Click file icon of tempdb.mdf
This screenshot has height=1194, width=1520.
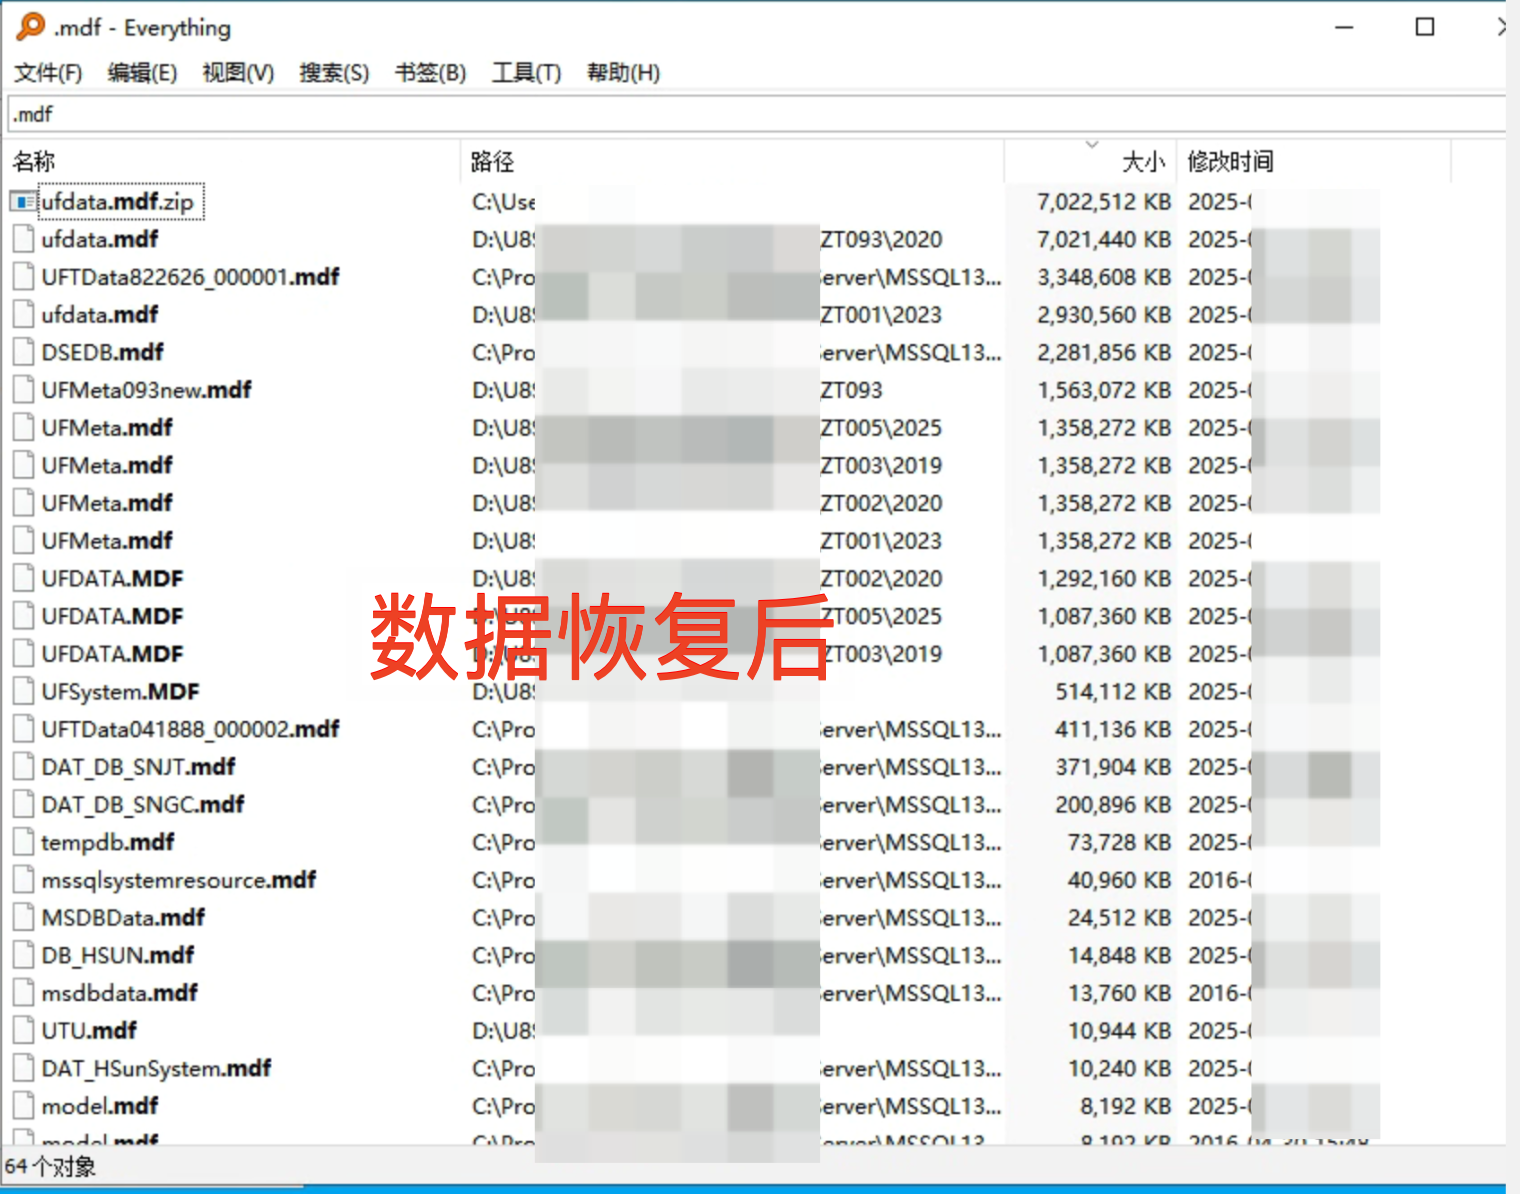pos(24,842)
